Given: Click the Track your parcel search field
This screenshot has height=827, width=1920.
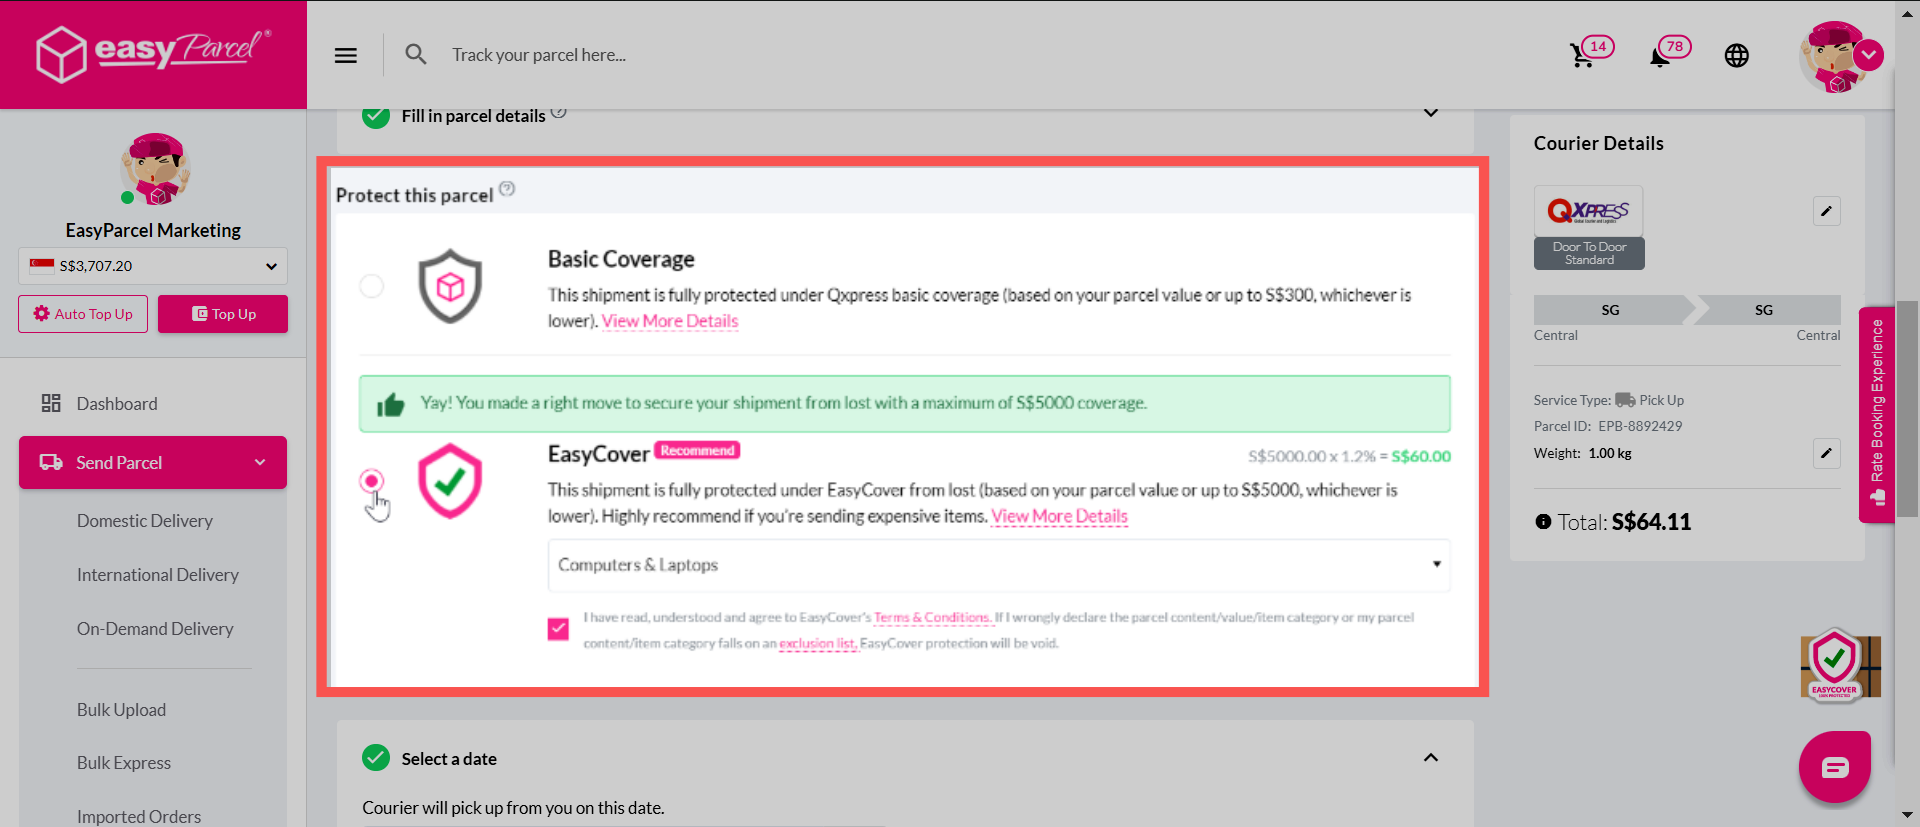Looking at the screenshot, I should (x=539, y=55).
